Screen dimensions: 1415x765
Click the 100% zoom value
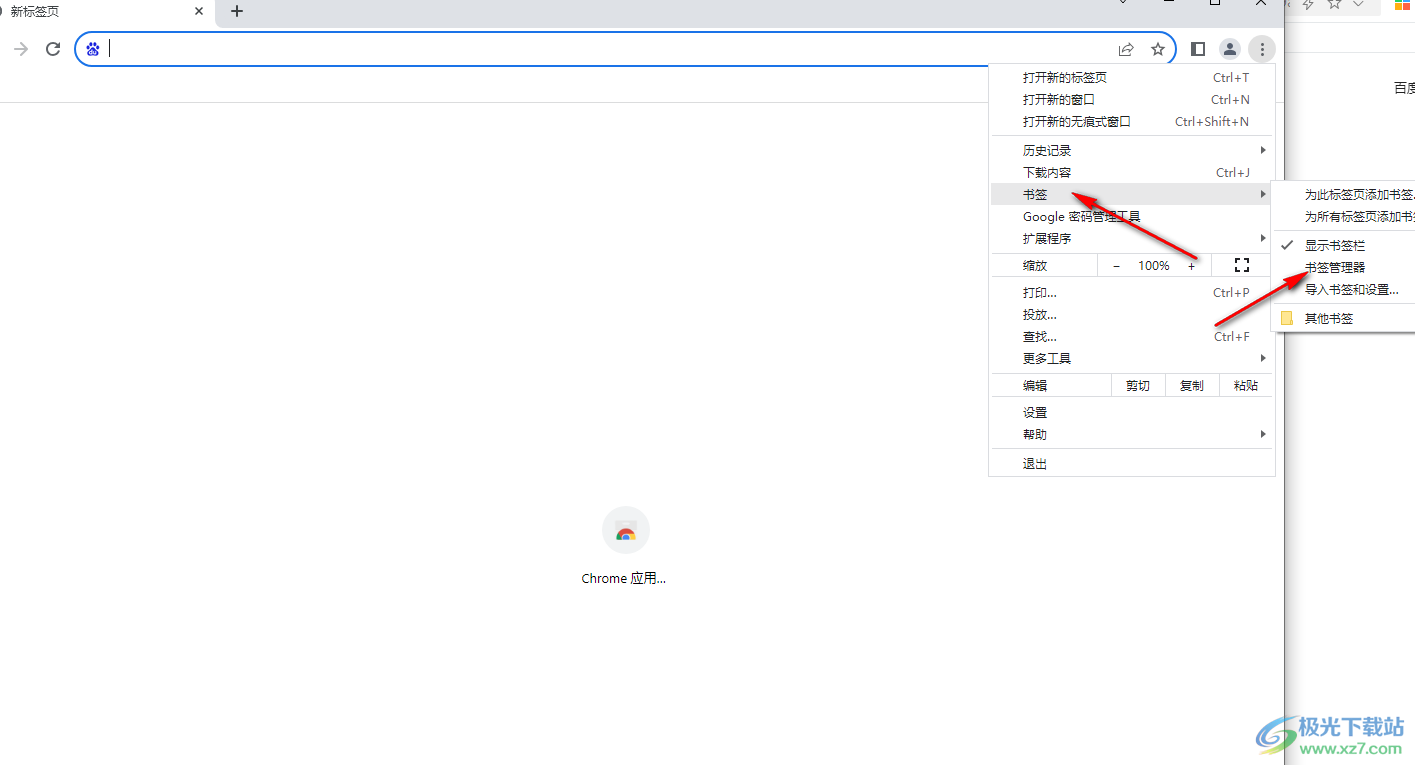1154,266
